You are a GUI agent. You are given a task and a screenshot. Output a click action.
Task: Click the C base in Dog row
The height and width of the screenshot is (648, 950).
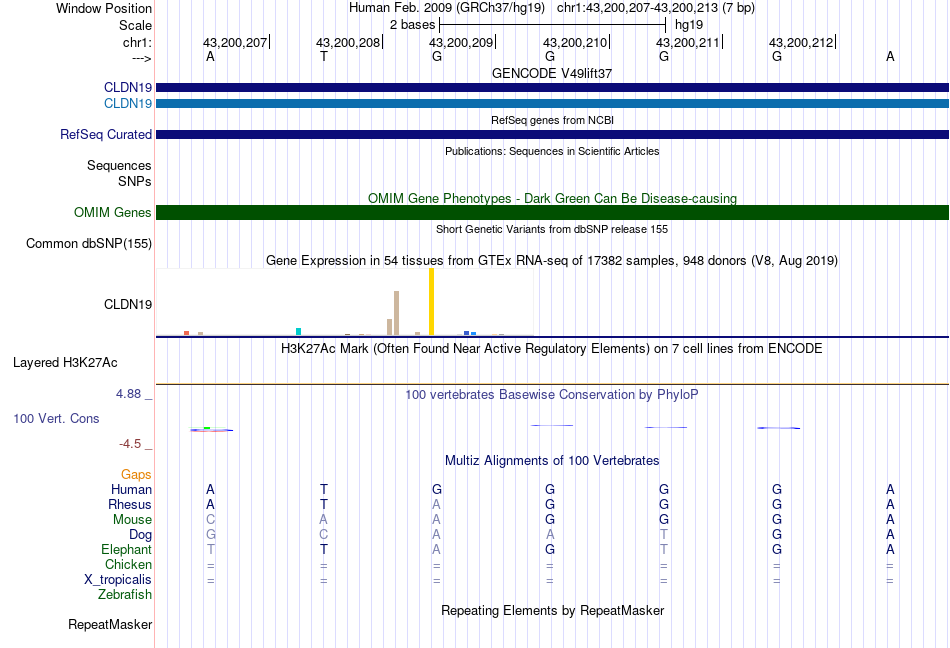coord(324,534)
